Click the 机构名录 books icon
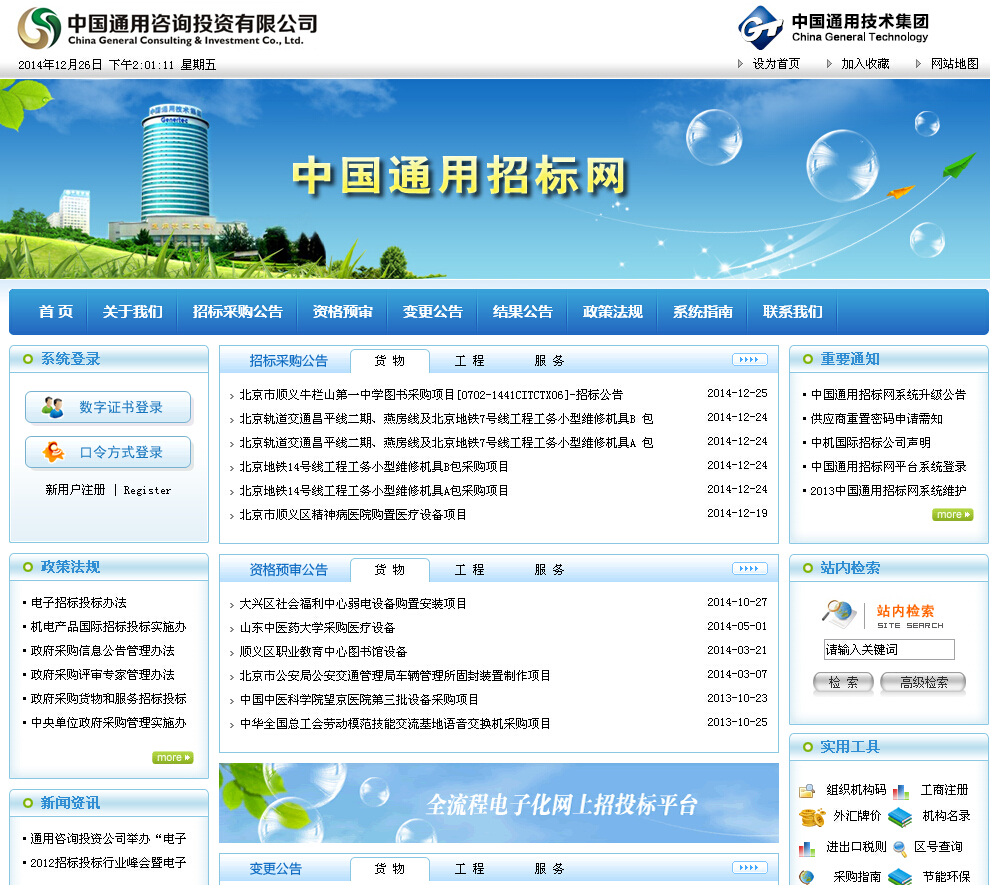 click(x=900, y=818)
